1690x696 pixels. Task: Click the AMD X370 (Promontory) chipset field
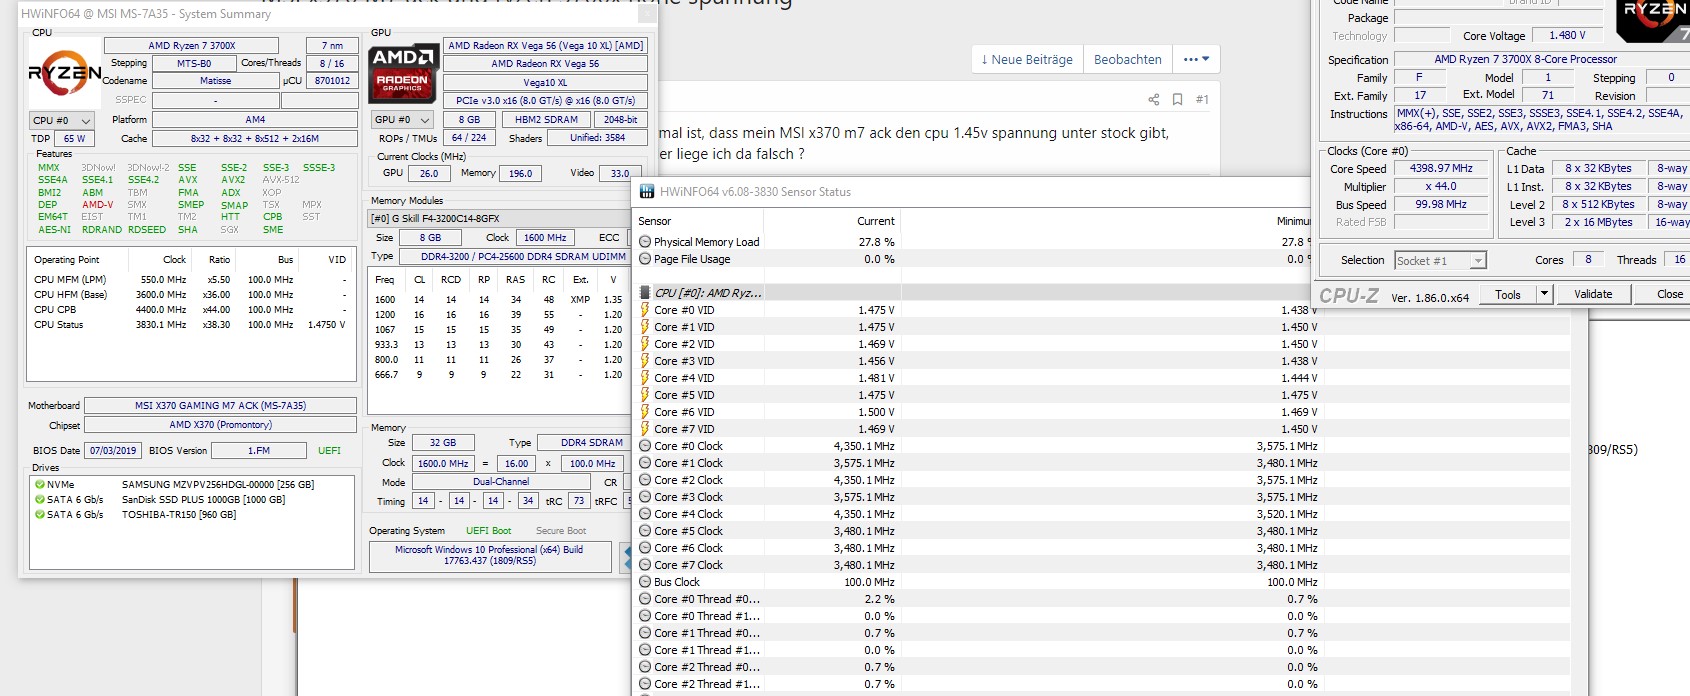[220, 424]
